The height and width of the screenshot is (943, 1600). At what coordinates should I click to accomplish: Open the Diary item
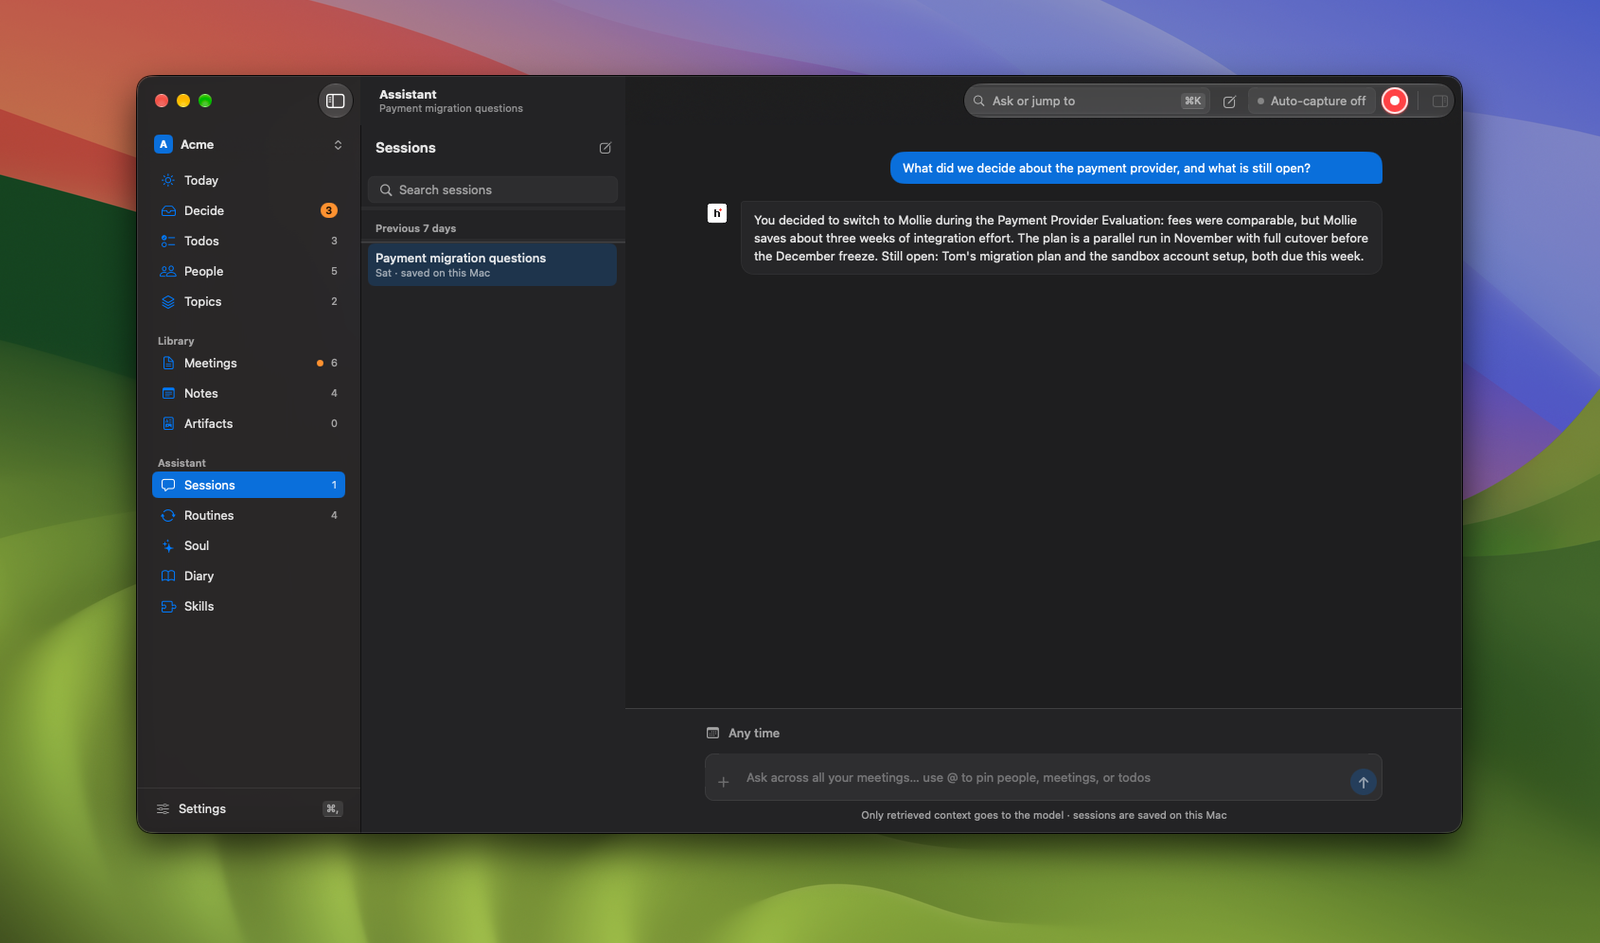coord(248,576)
